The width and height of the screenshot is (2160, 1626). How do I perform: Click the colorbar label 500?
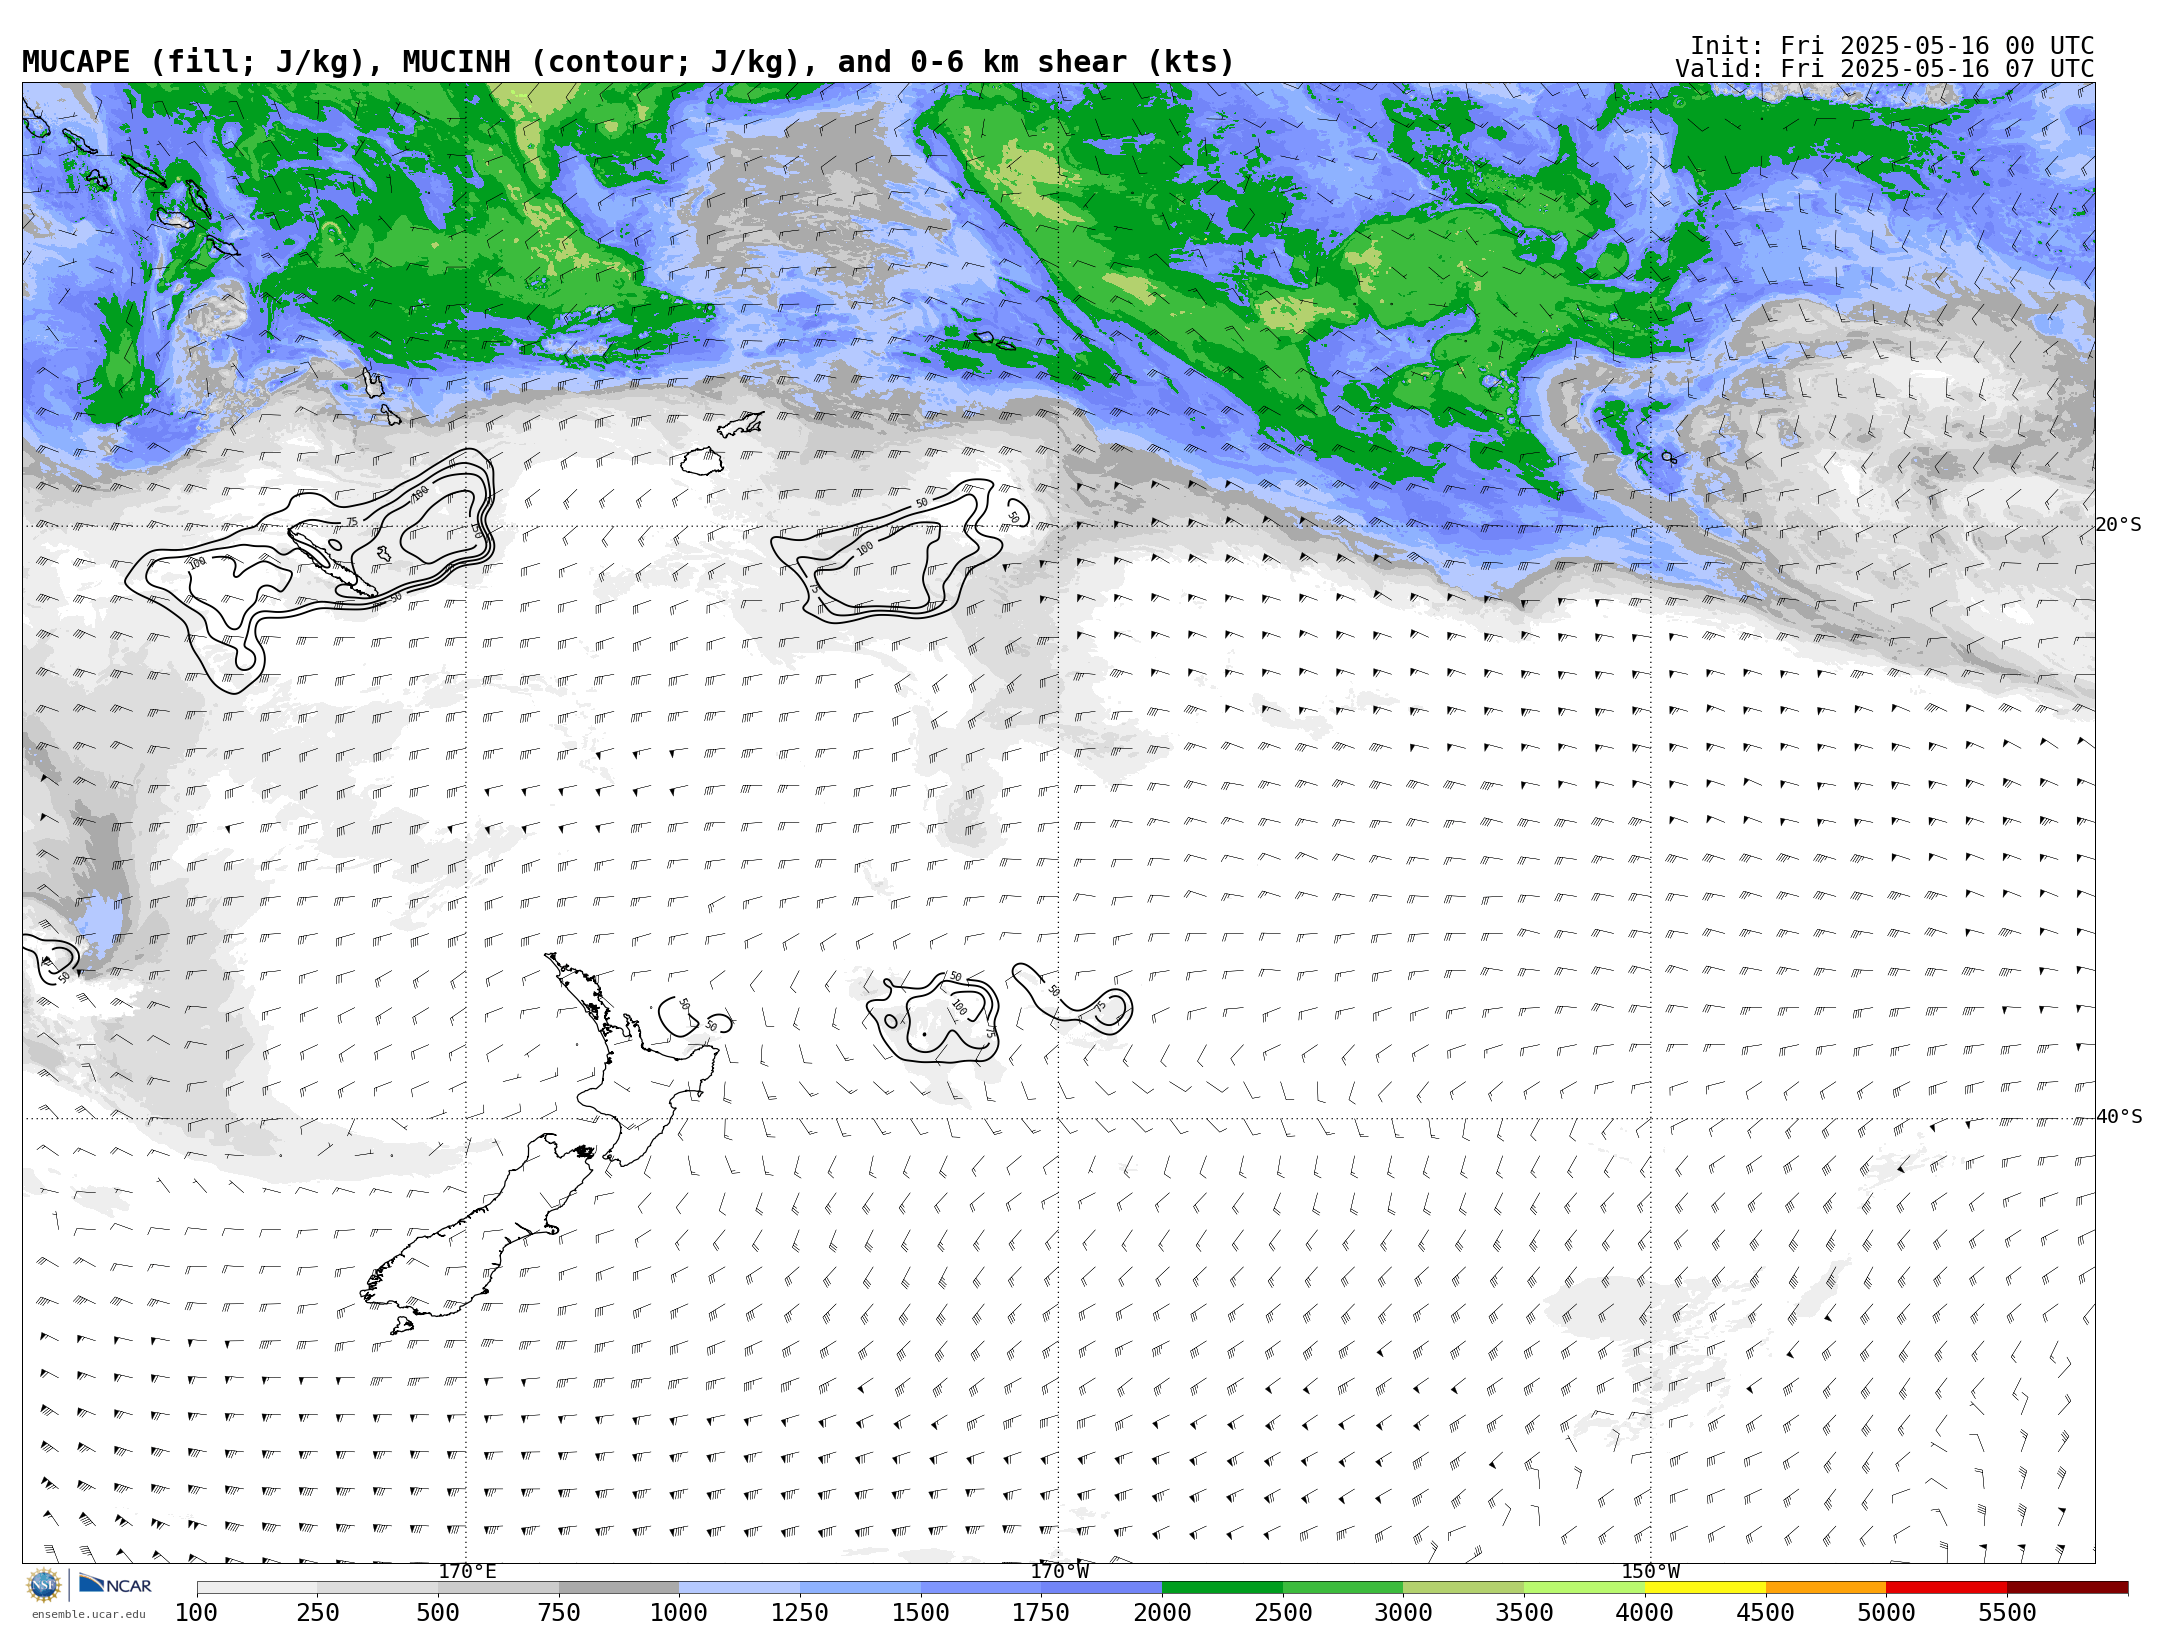438,1613
